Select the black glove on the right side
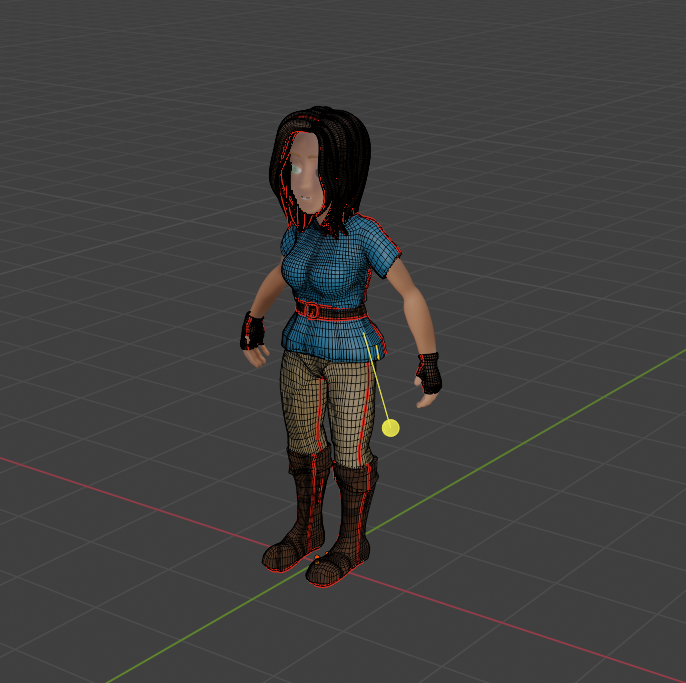 click(x=429, y=371)
